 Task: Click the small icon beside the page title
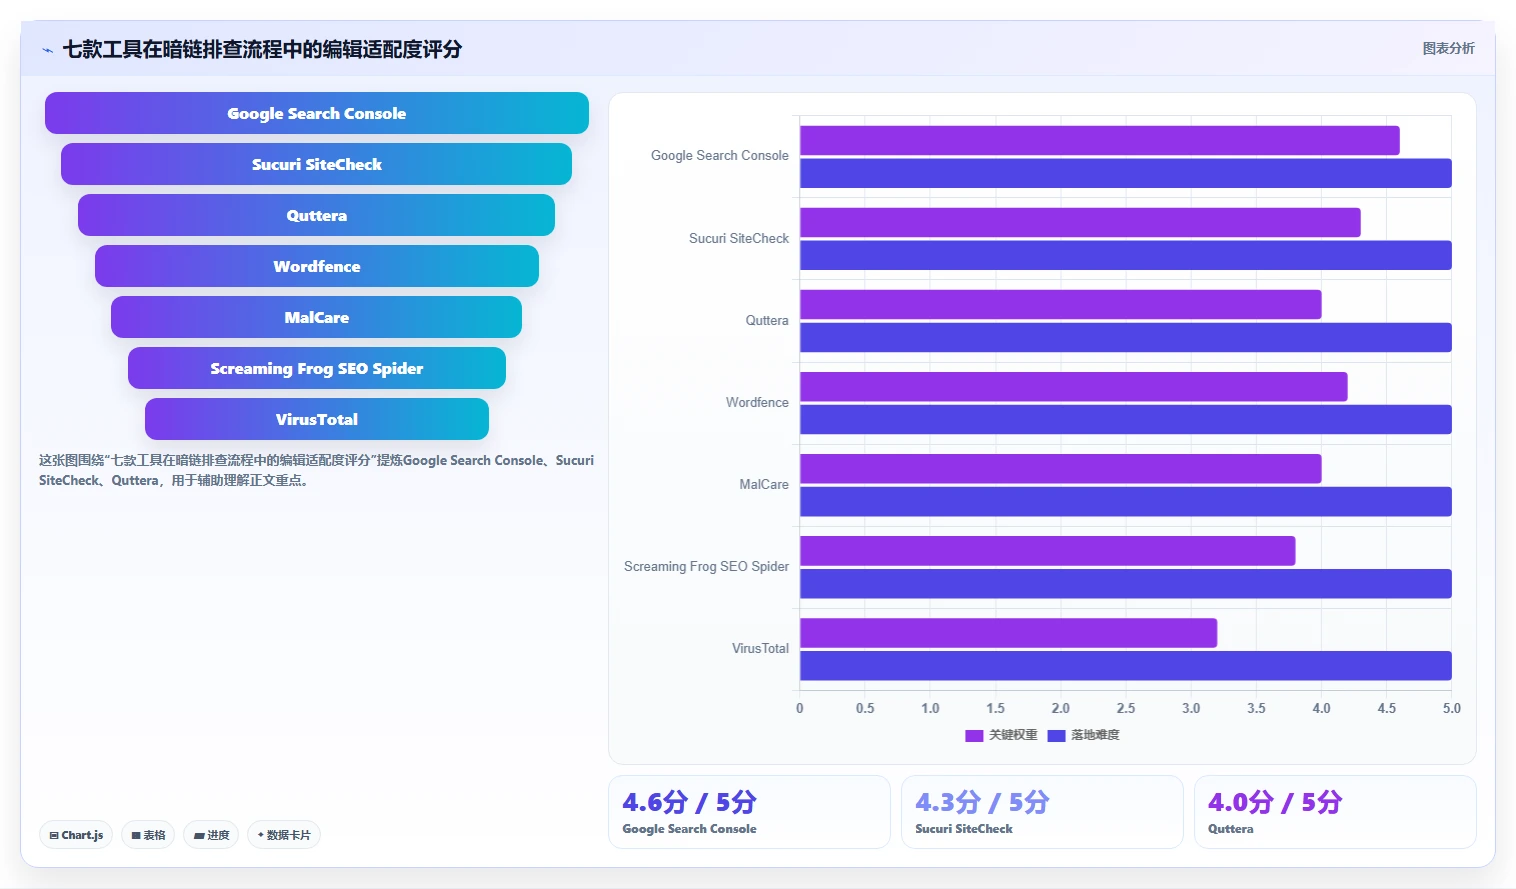(47, 50)
